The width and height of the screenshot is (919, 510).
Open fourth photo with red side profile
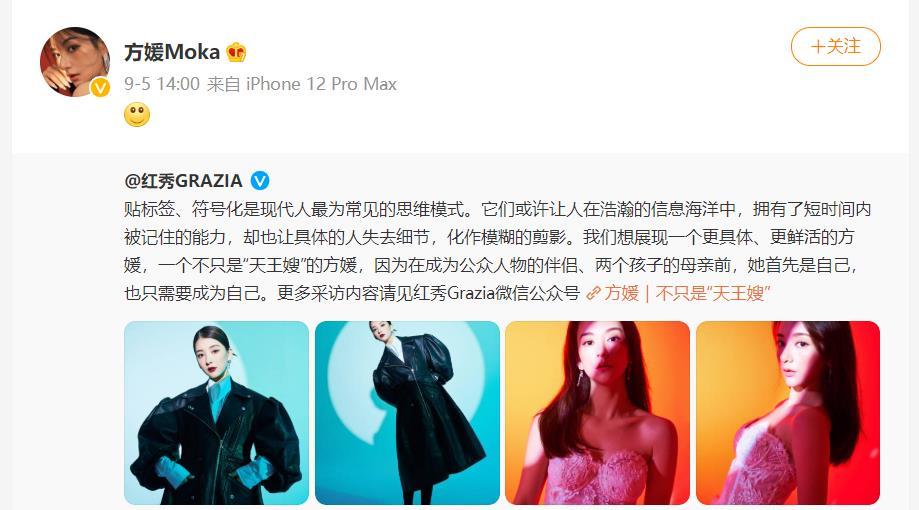click(788, 413)
